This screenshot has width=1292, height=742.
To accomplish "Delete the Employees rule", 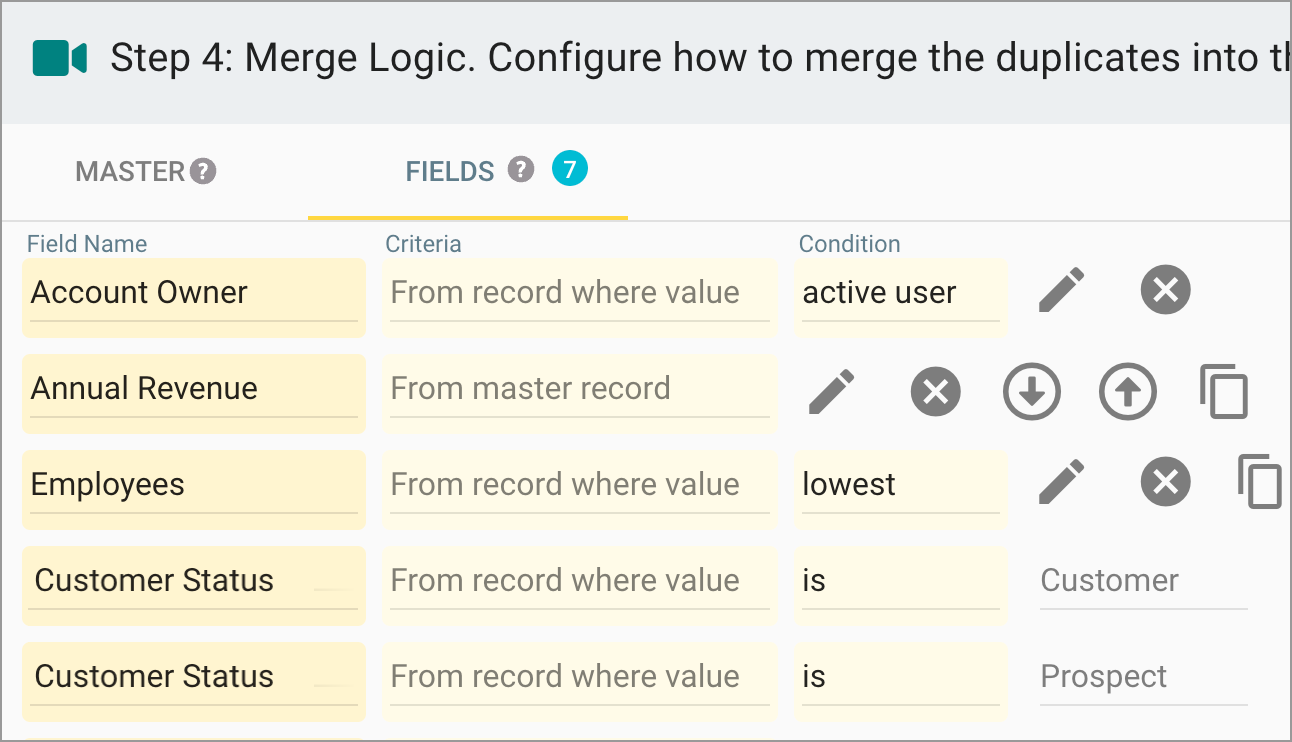I will (1165, 483).
